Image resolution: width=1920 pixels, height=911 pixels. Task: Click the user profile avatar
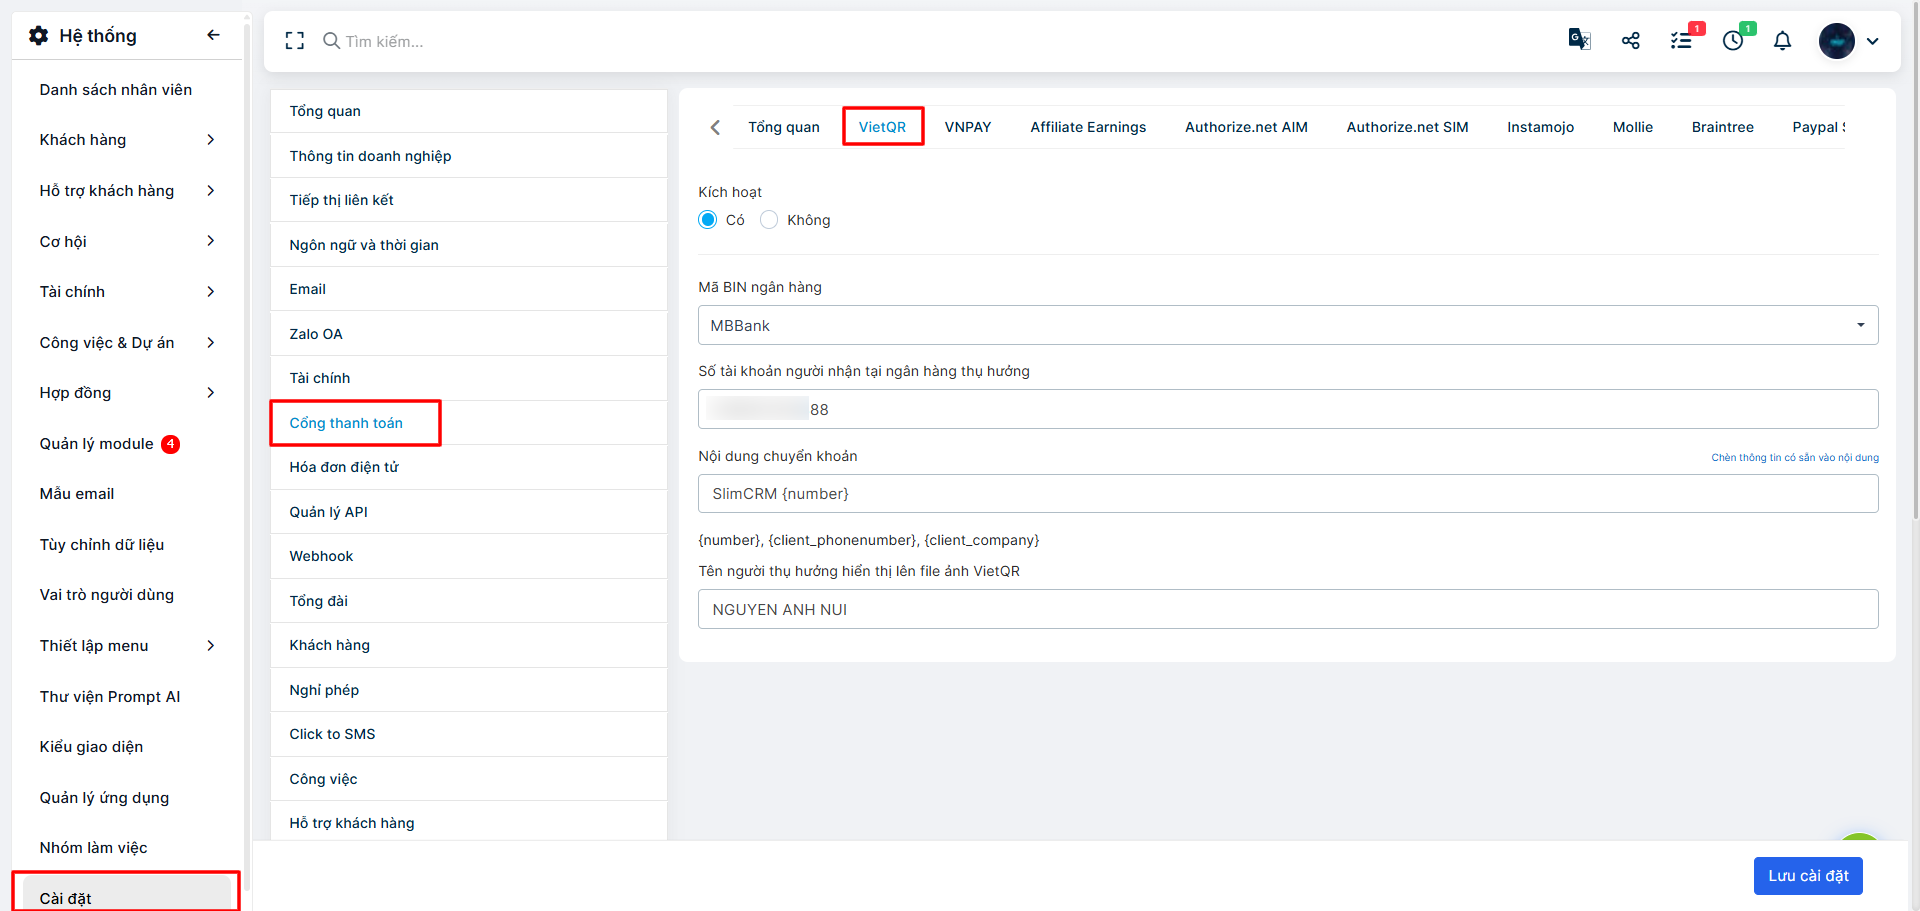[x=1836, y=41]
